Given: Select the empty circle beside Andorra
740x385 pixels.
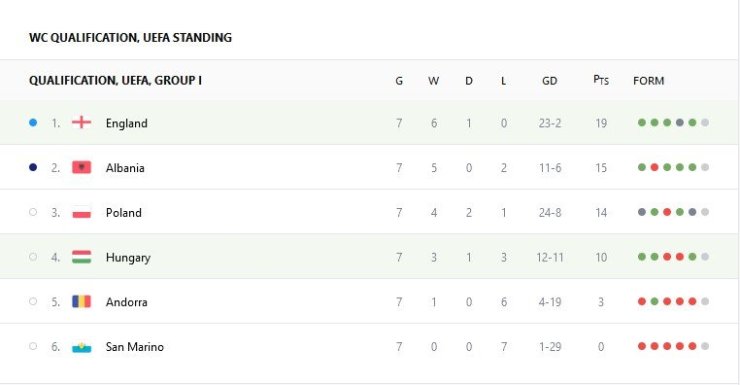Looking at the screenshot, I should coord(33,301).
